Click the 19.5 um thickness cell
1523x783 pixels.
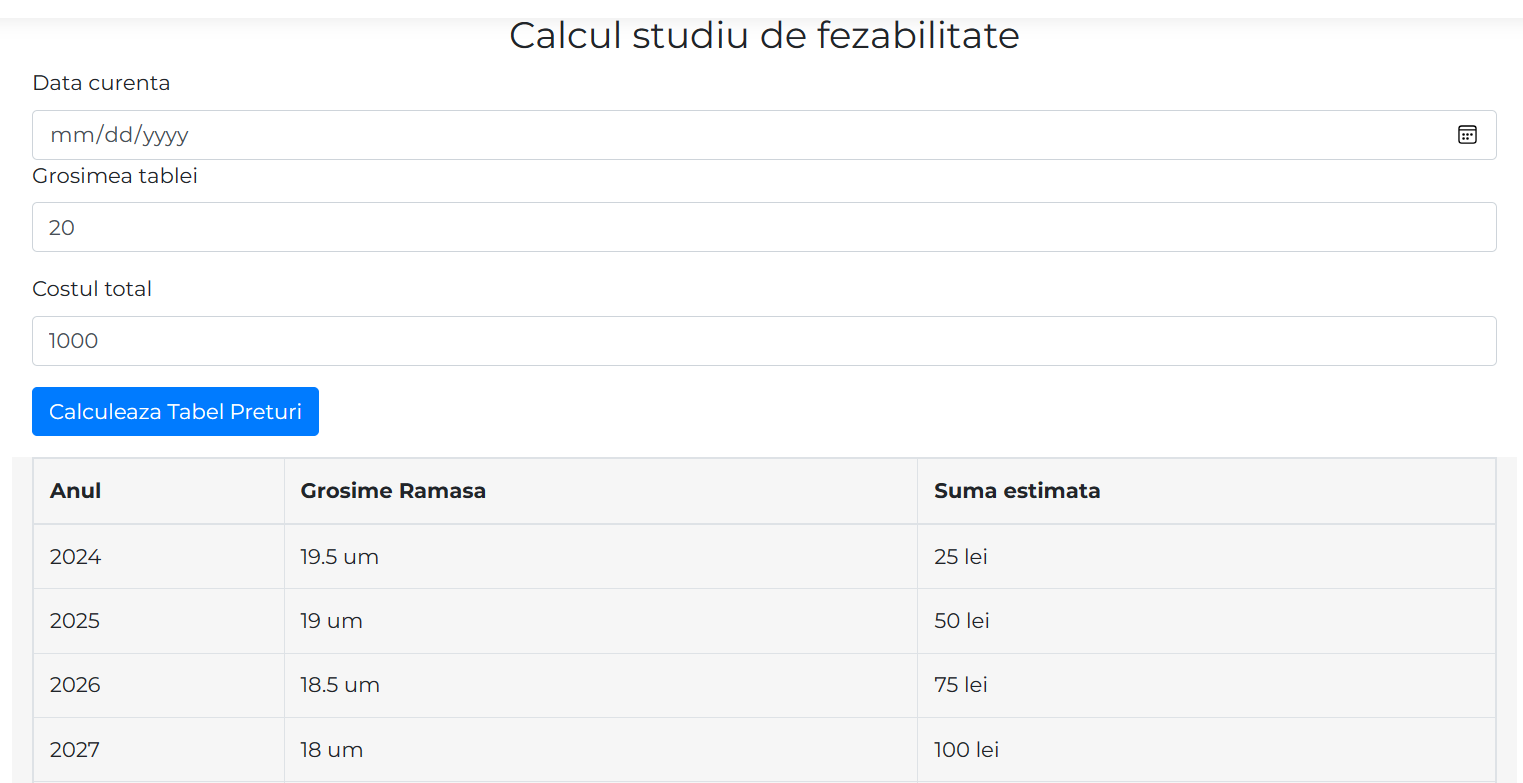click(340, 557)
